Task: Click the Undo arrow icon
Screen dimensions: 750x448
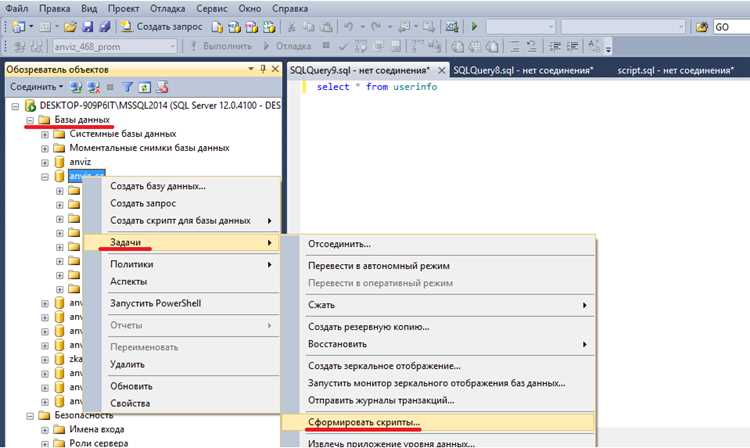Action: click(349, 27)
